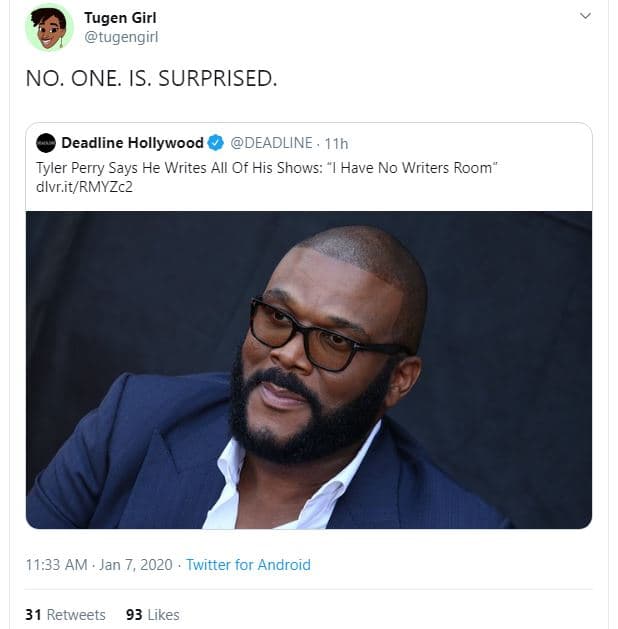The height and width of the screenshot is (629, 618).
Task: Click the Deadline Hollywood round logo icon
Action: [x=46, y=143]
